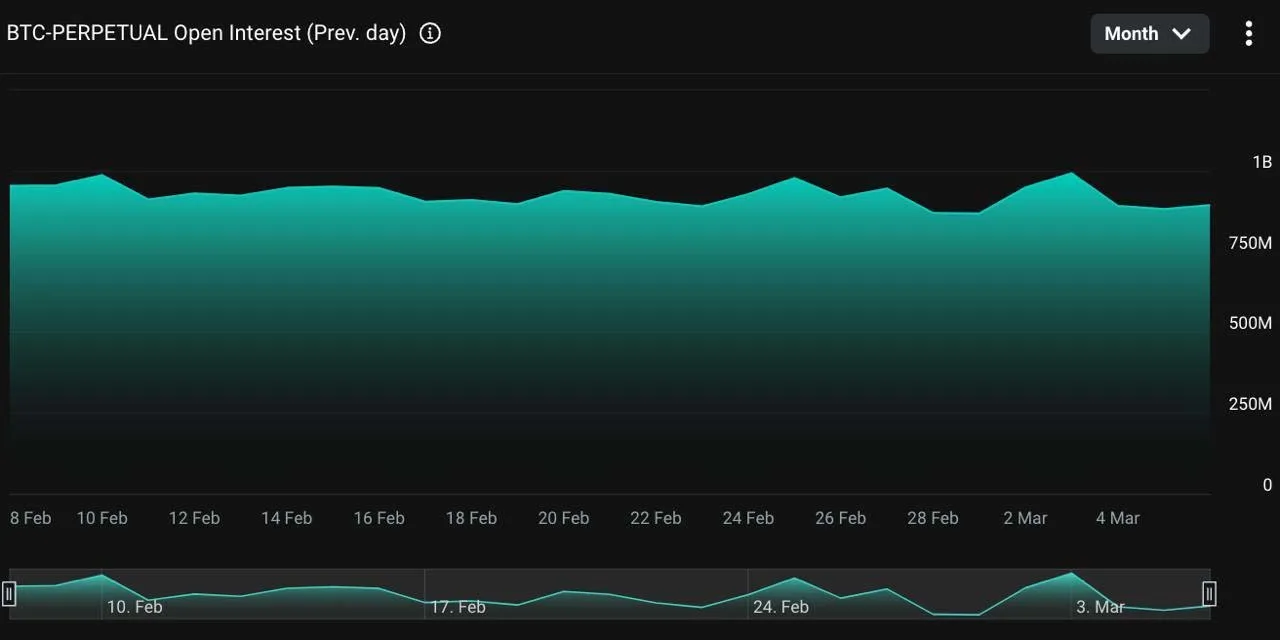The image size is (1280, 640).
Task: Click the 14 Feb date label
Action: 287,518
